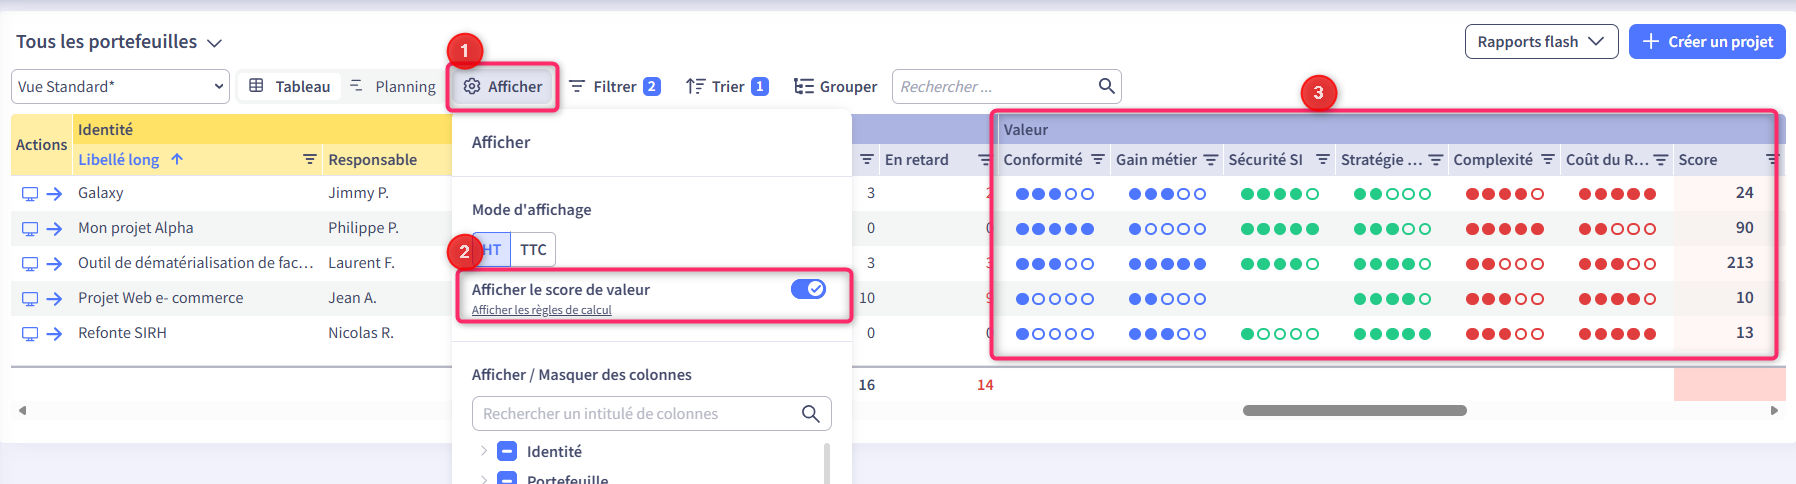Open the filter icon on the Conformité column
Screen dimensions: 1796x484
(1098, 160)
